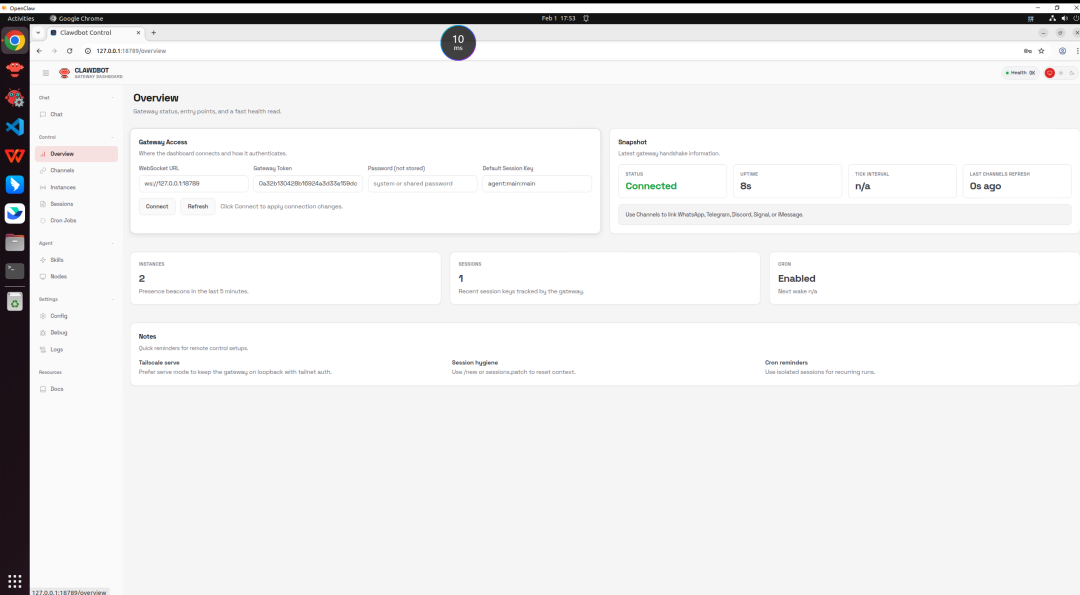The image size is (1080, 595).
Task: Click the Refresh button
Action: [x=198, y=207]
